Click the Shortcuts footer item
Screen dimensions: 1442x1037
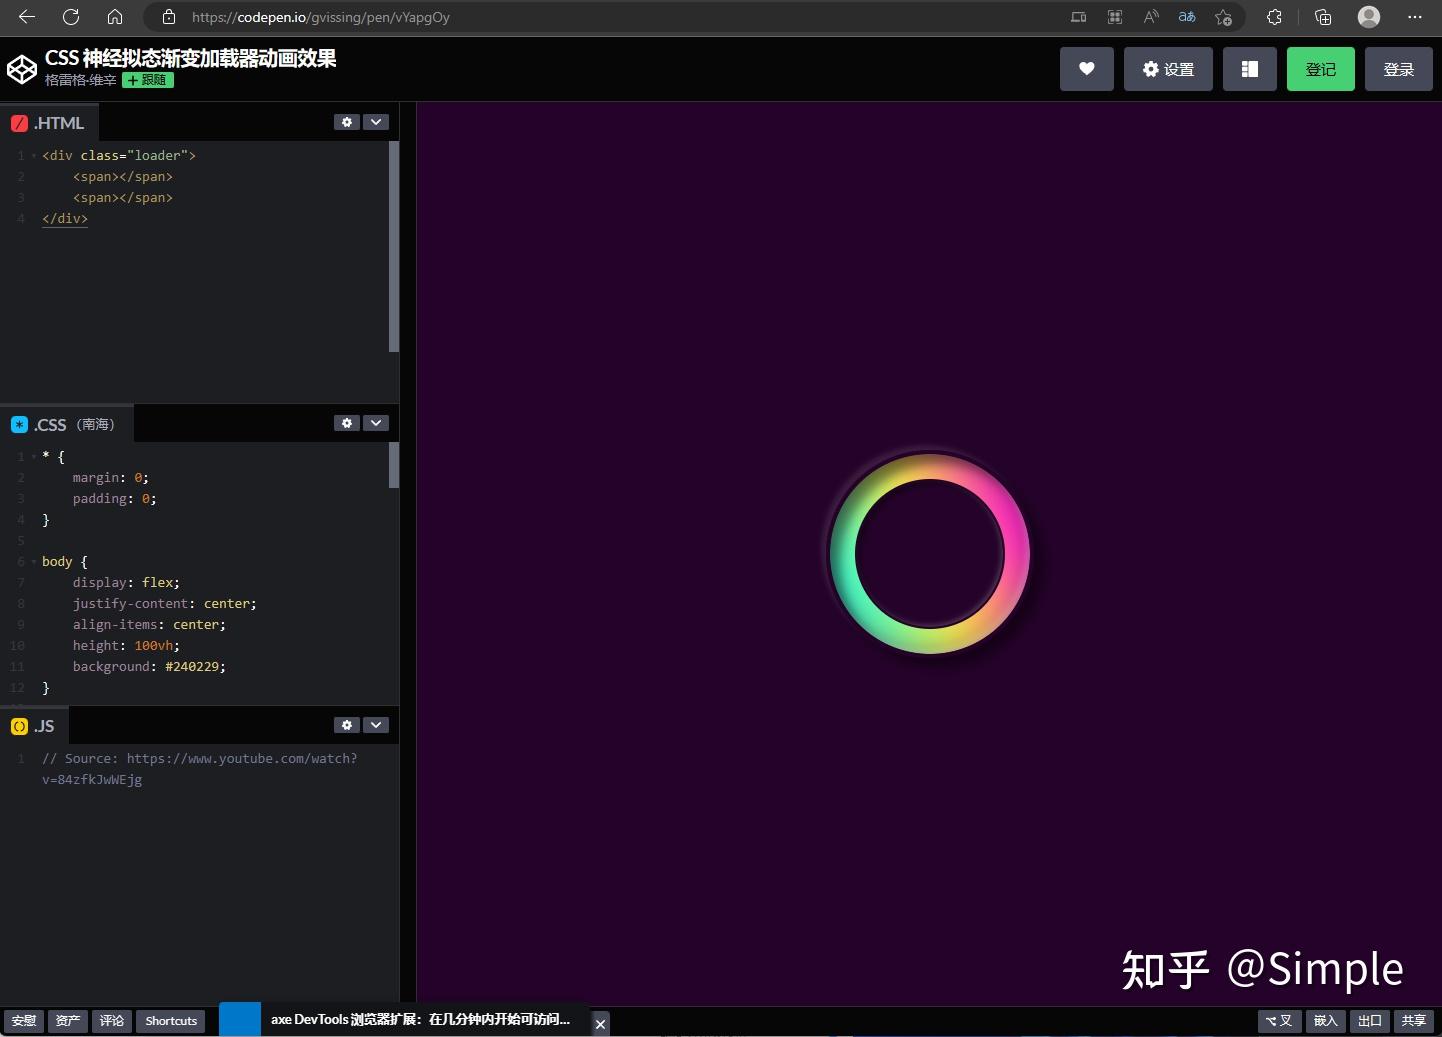(x=170, y=1021)
